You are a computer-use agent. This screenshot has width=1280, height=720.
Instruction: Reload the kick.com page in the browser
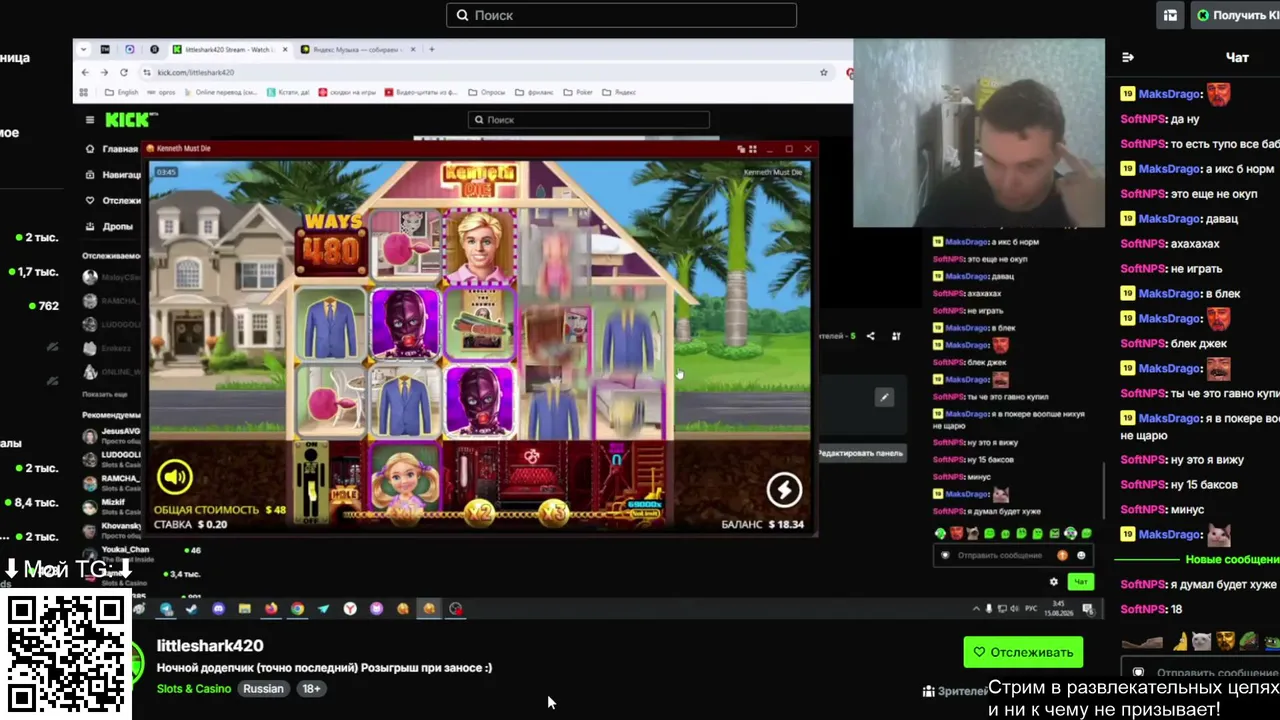coord(124,72)
